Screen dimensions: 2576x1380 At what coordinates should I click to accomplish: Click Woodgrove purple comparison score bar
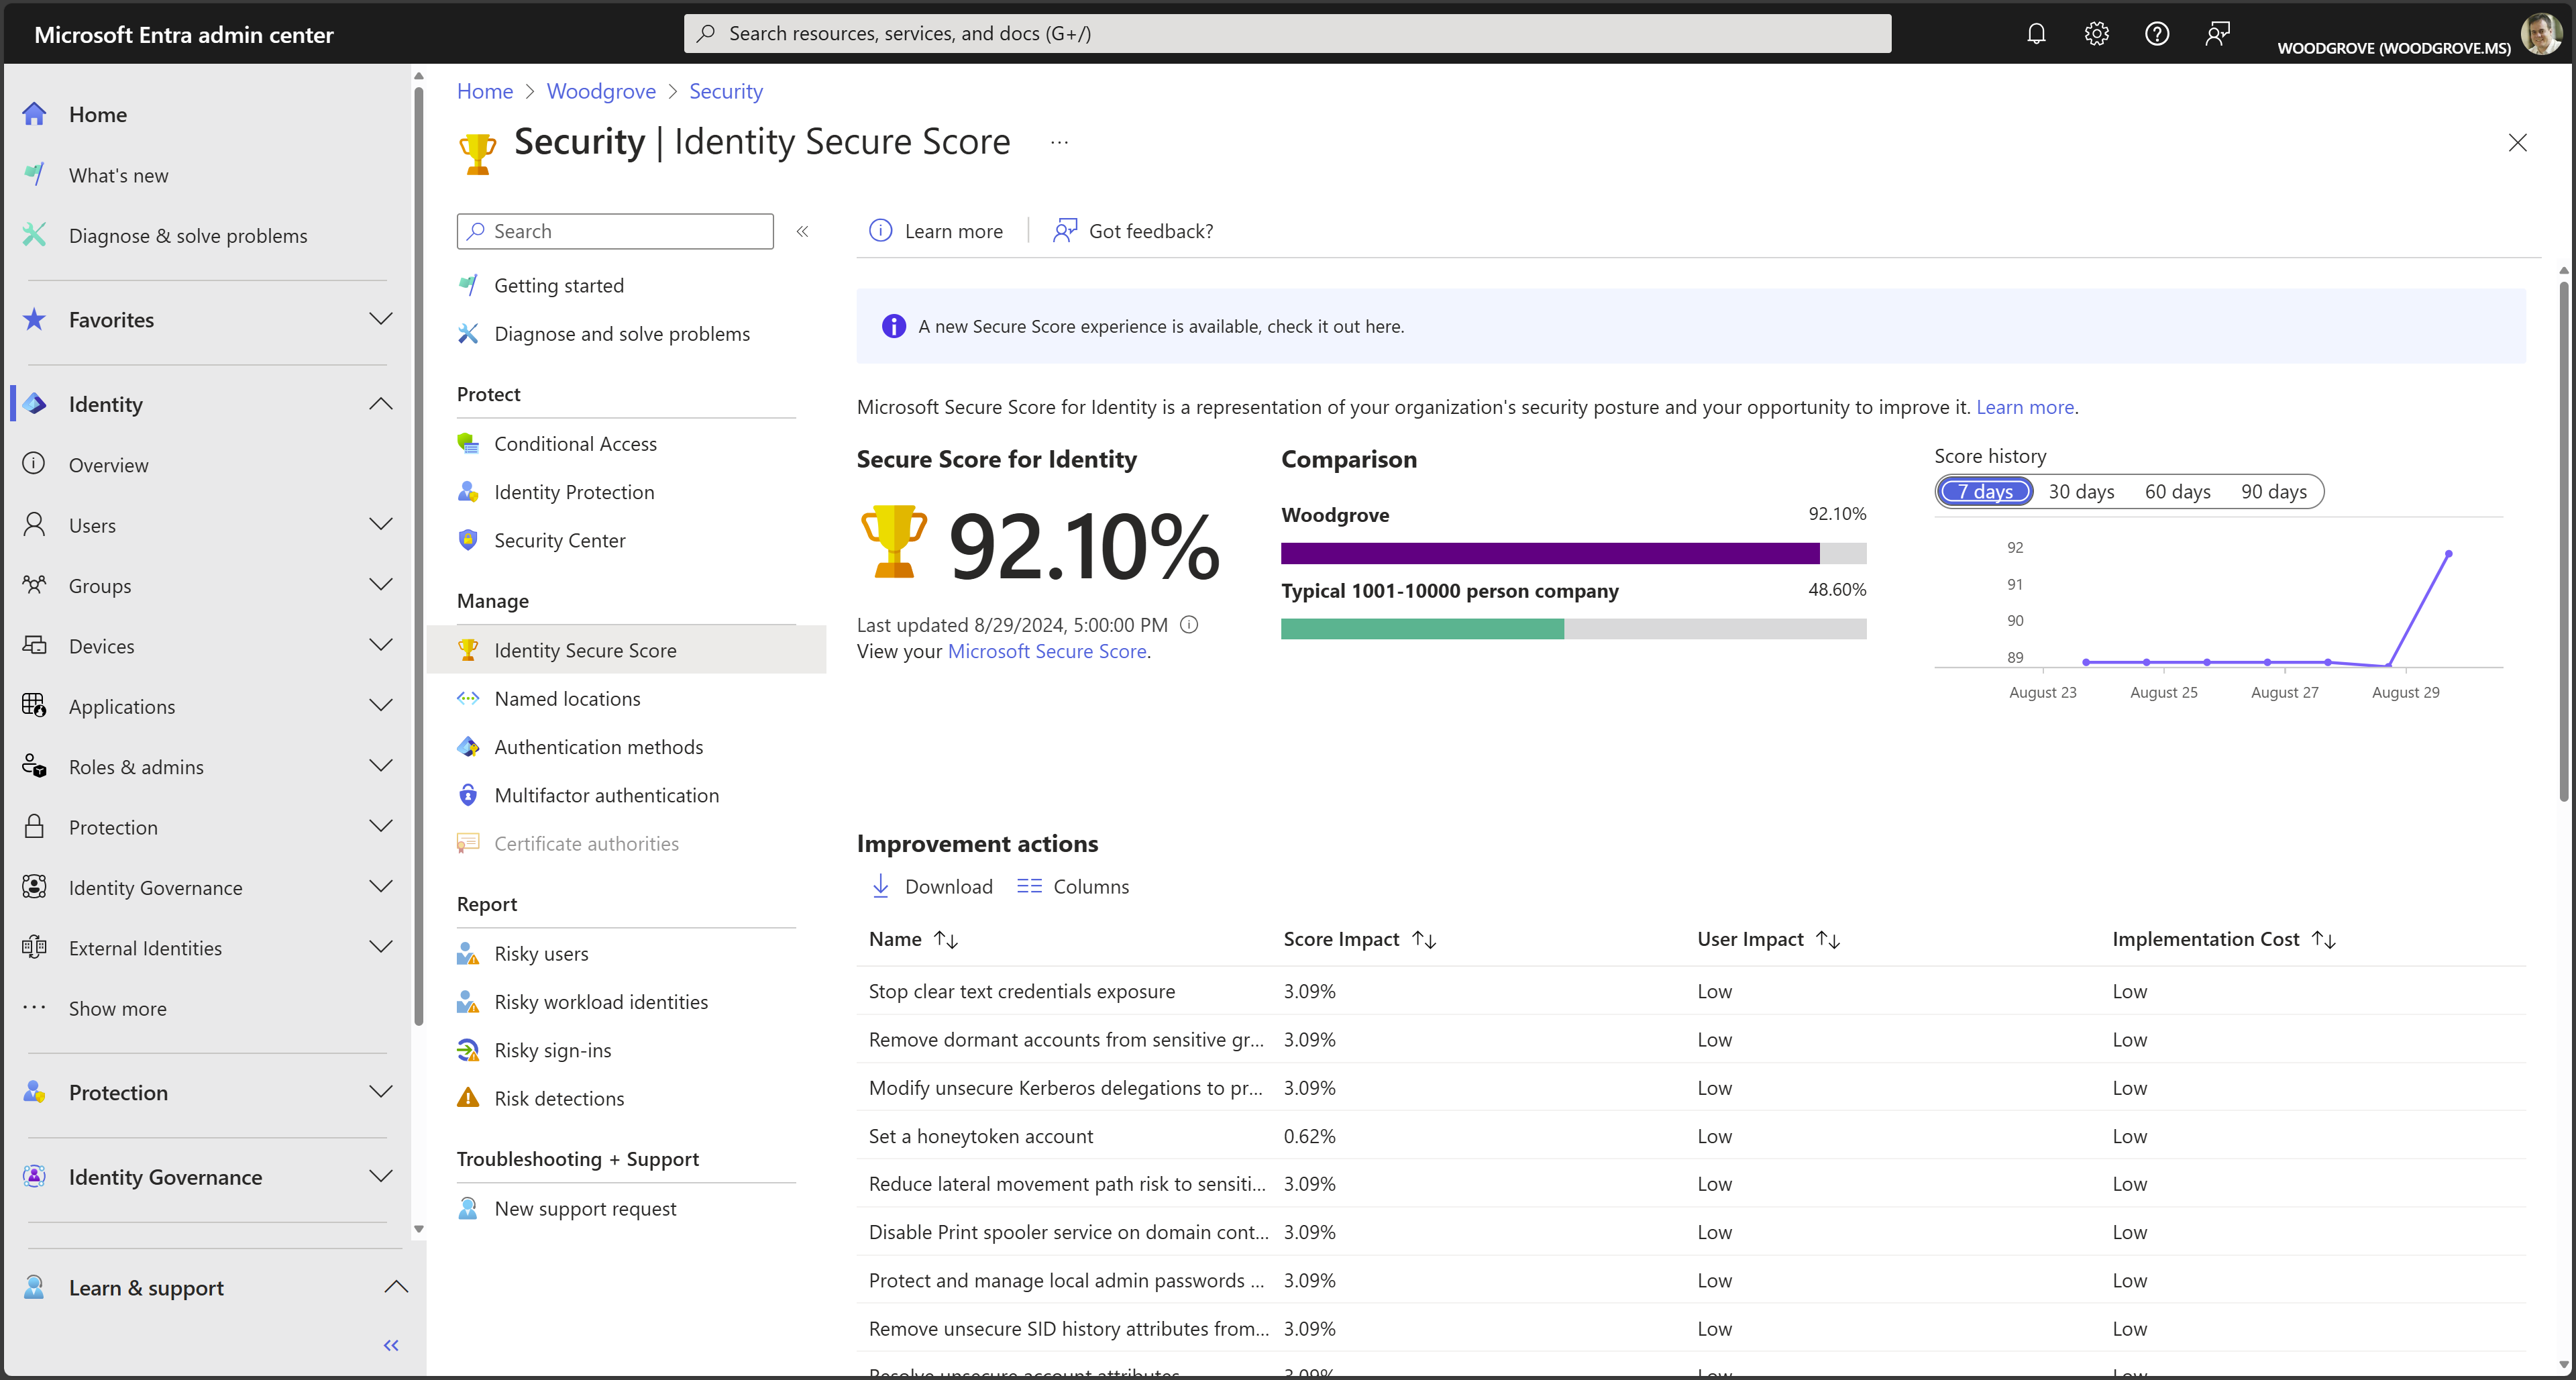[1549, 553]
